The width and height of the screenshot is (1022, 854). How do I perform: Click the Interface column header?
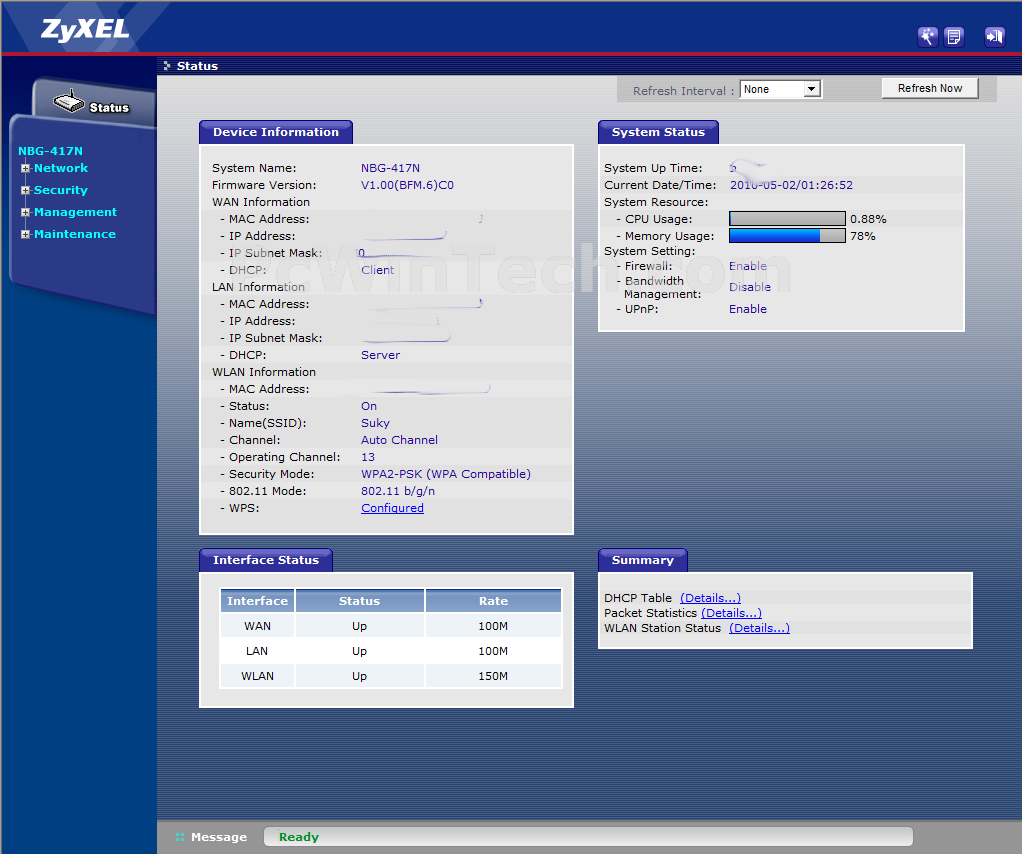[257, 601]
